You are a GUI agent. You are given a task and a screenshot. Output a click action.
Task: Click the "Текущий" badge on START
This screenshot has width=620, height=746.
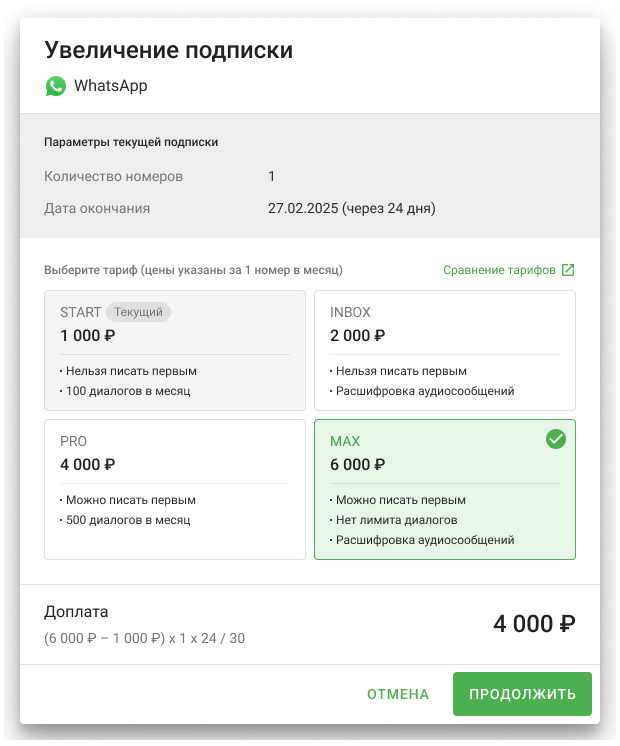point(138,312)
